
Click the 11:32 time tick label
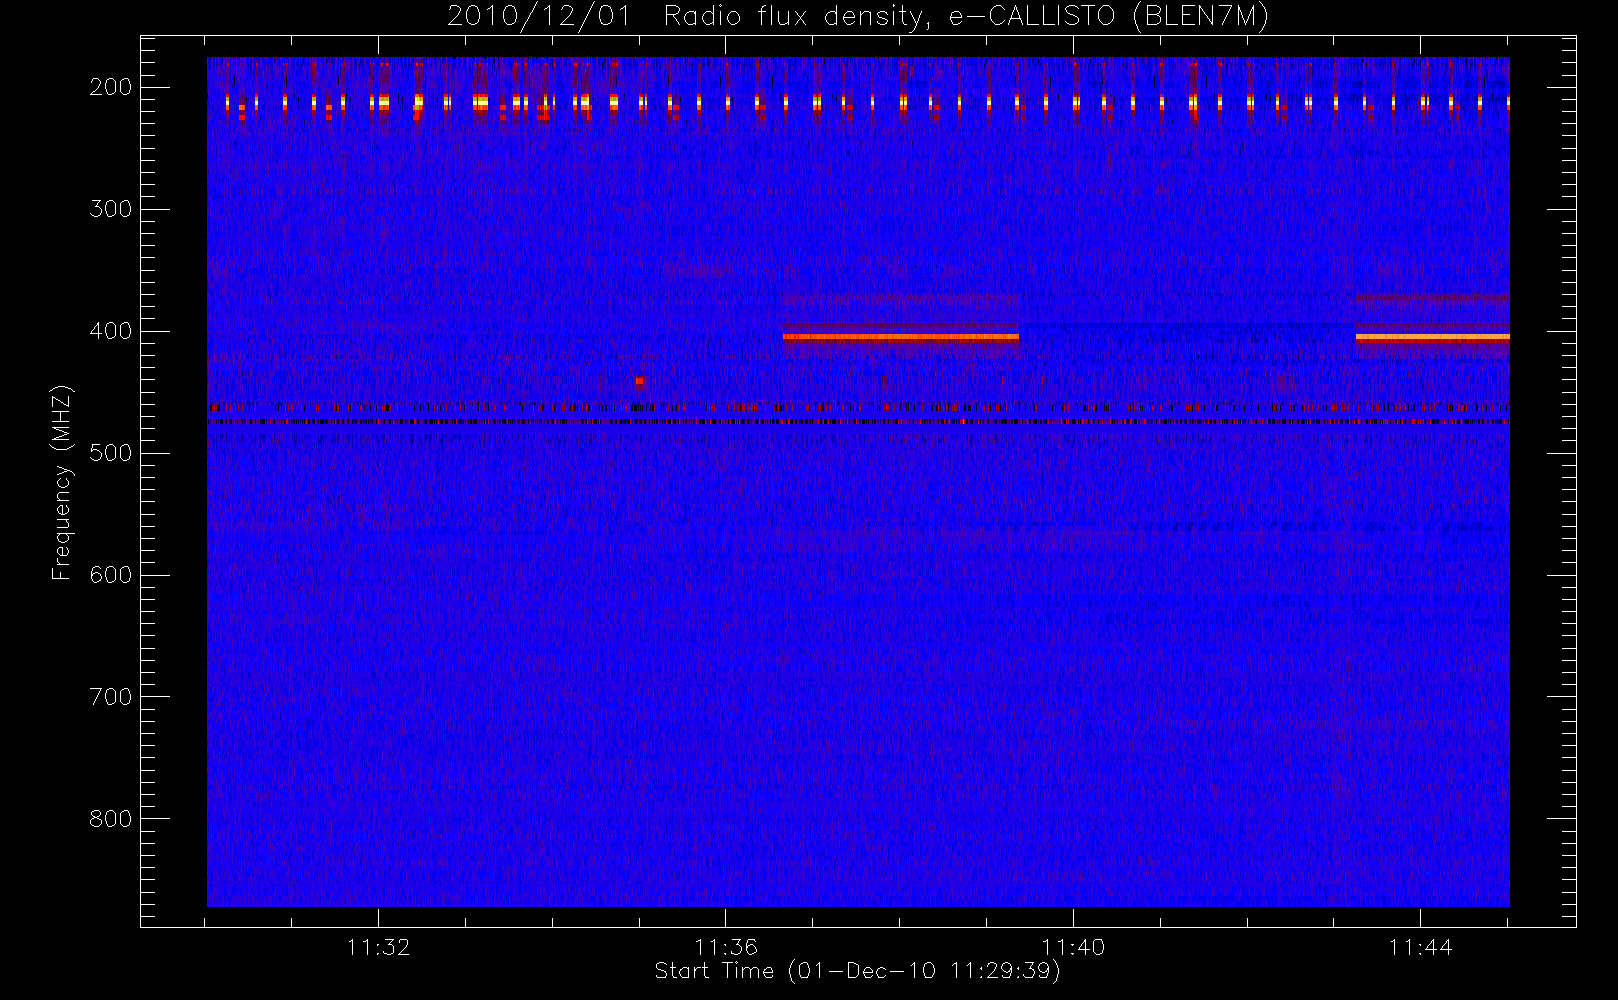pos(378,947)
